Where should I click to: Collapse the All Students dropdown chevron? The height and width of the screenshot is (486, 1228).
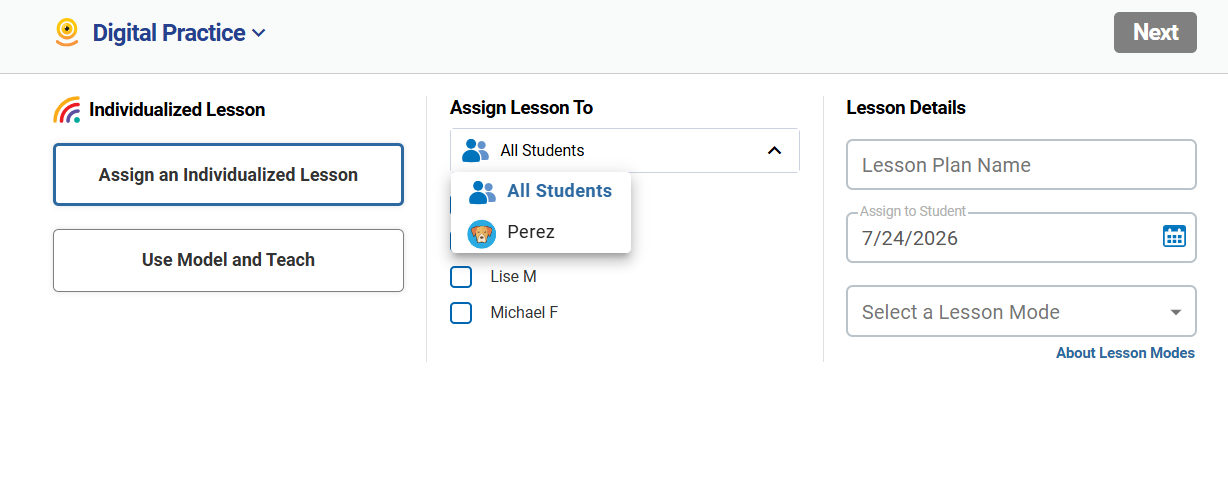[x=774, y=151]
